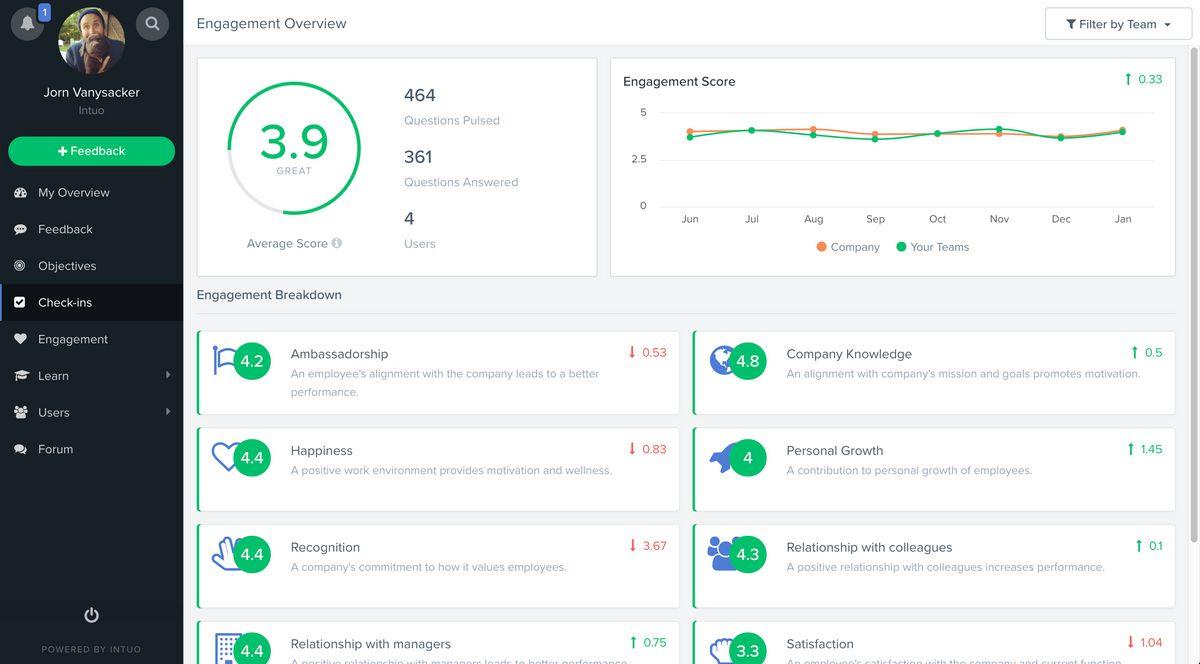This screenshot has height=664, width=1200.
Task: Click the 3.67 Recognition decrease value
Action: point(647,546)
